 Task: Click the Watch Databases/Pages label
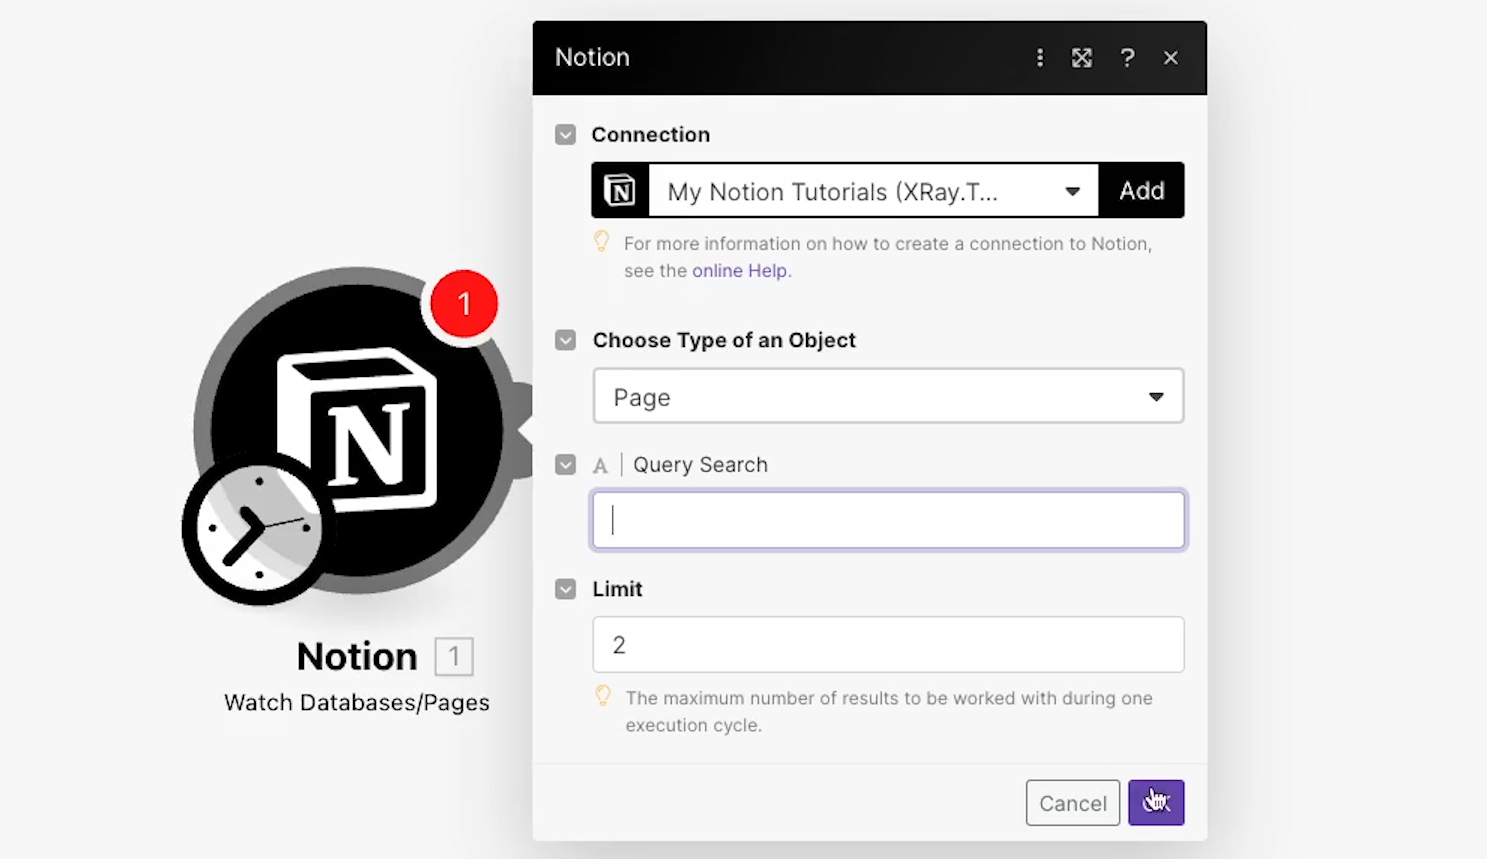click(x=357, y=703)
